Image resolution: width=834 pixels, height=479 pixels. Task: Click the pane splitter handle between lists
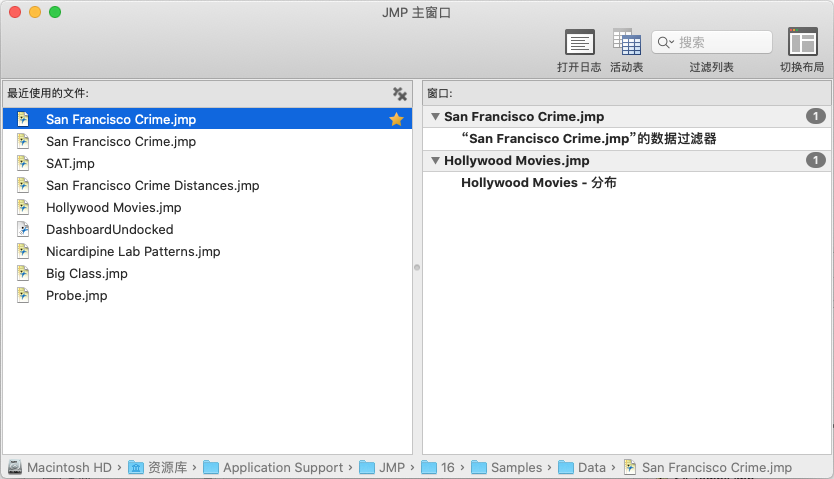point(417,267)
